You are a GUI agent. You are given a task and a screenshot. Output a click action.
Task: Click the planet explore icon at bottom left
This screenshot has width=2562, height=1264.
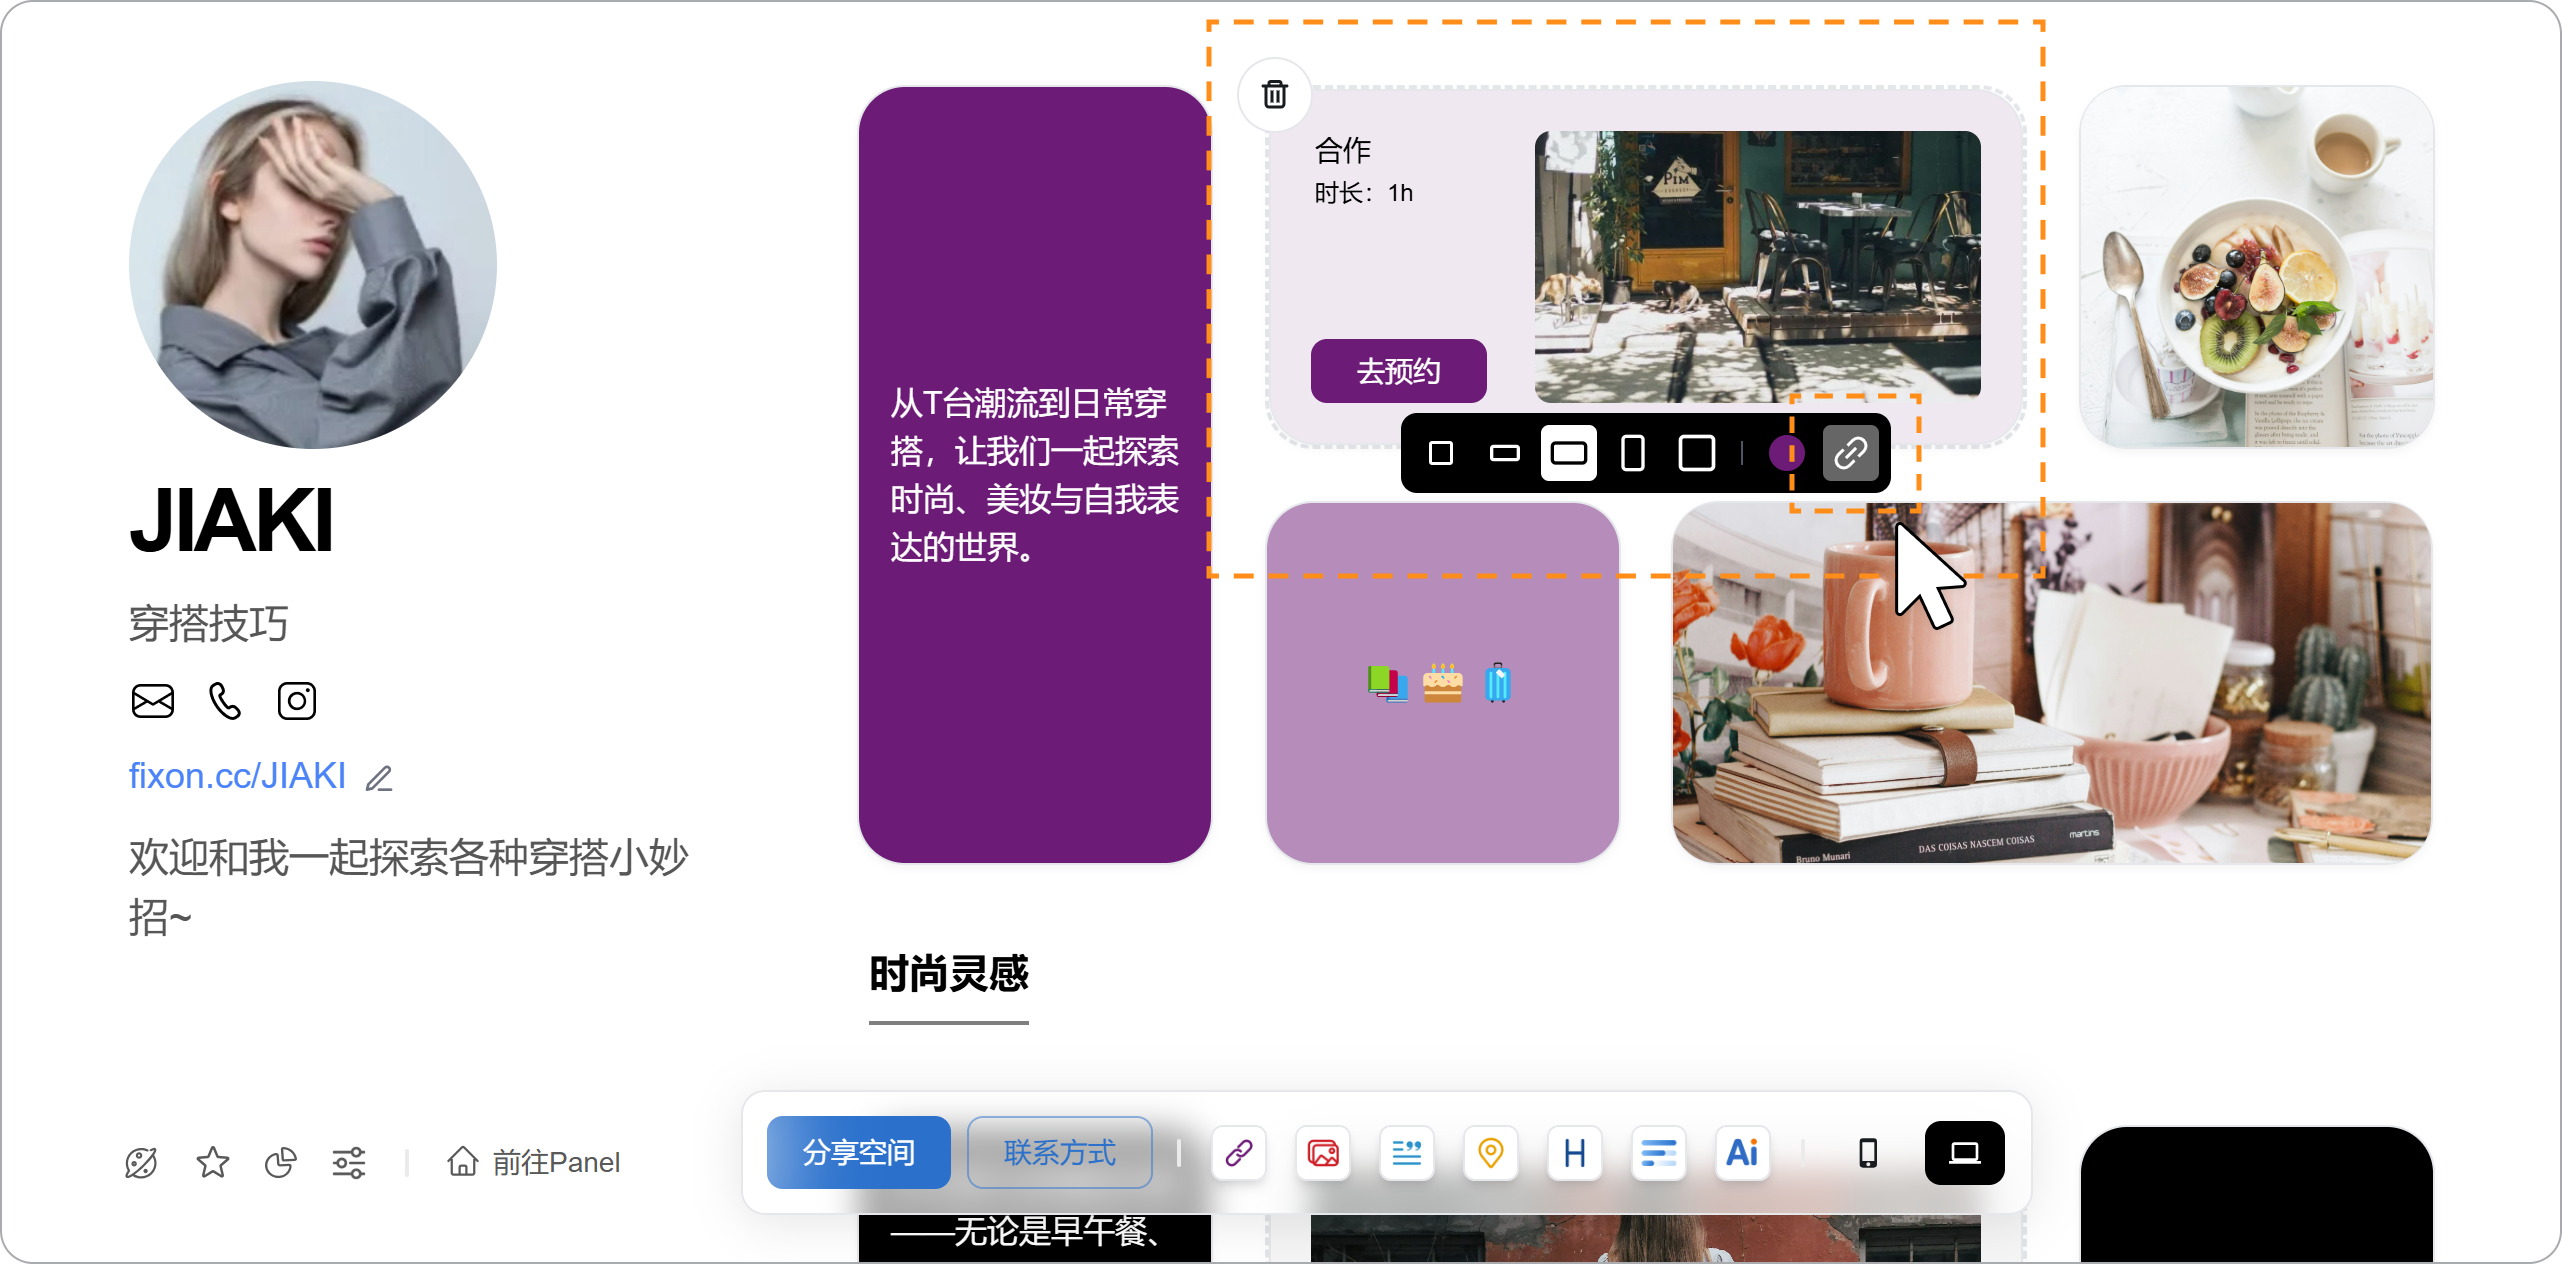(141, 1163)
